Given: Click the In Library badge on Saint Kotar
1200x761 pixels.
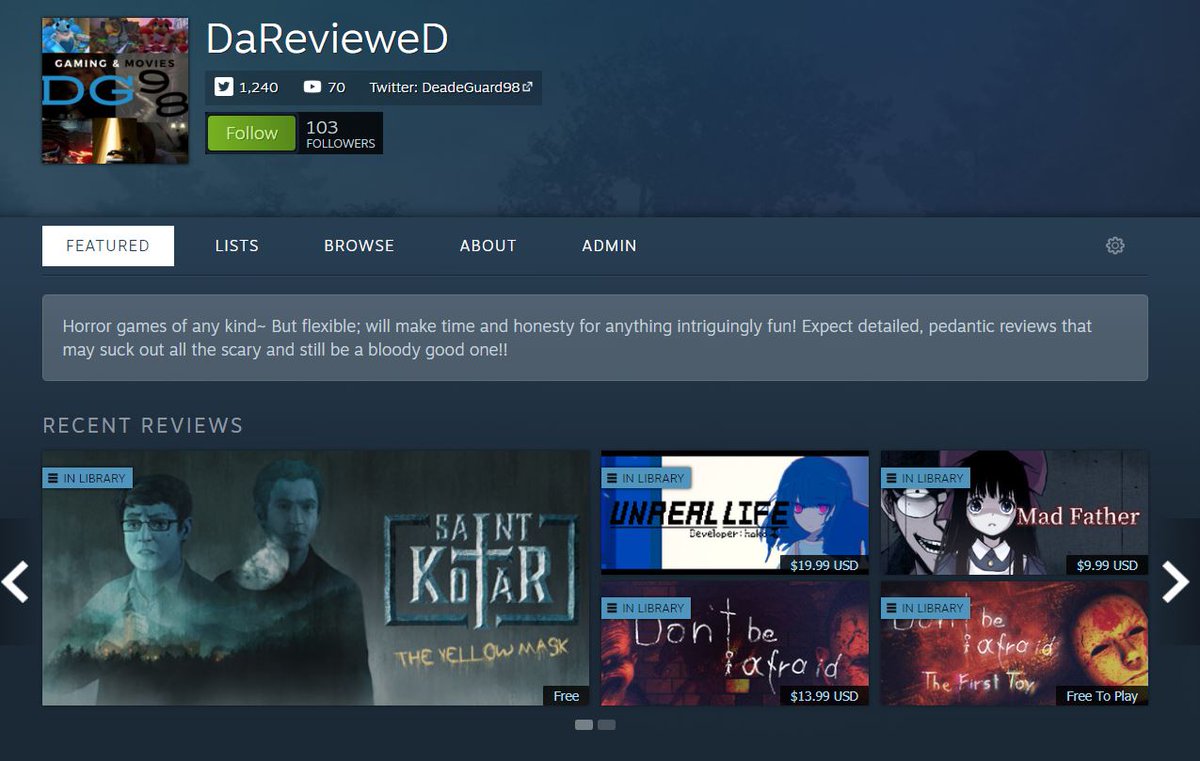Looking at the screenshot, I should [x=87, y=478].
